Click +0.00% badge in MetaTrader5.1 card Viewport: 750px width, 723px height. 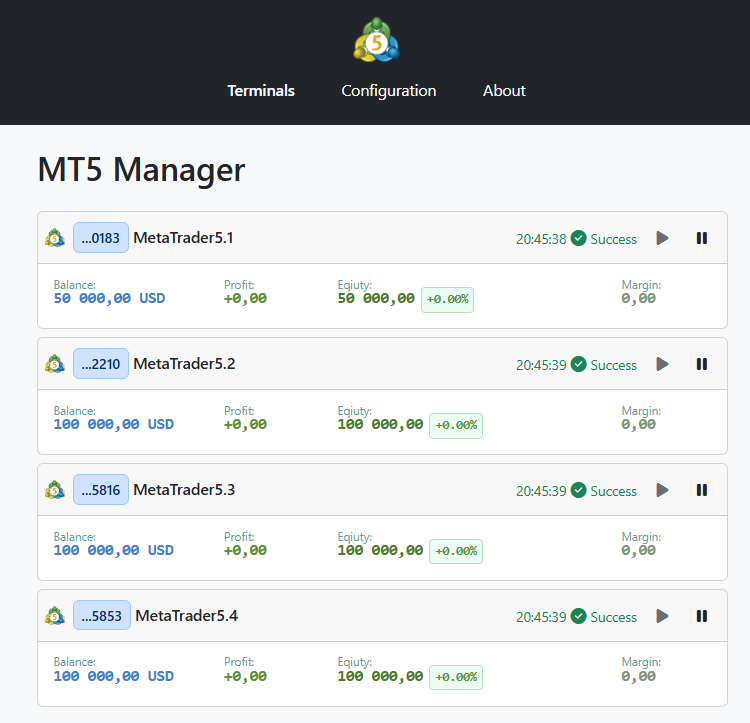click(447, 300)
